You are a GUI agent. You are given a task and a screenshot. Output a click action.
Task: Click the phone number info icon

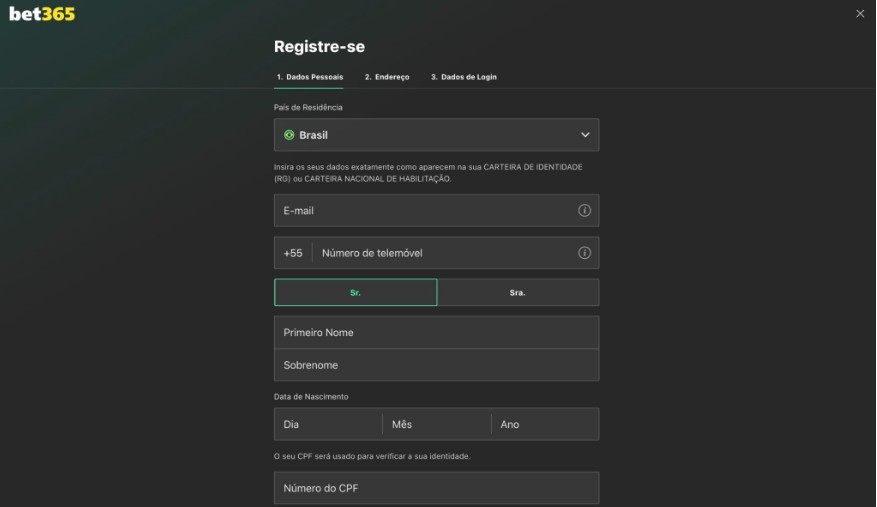pyautogui.click(x=584, y=253)
